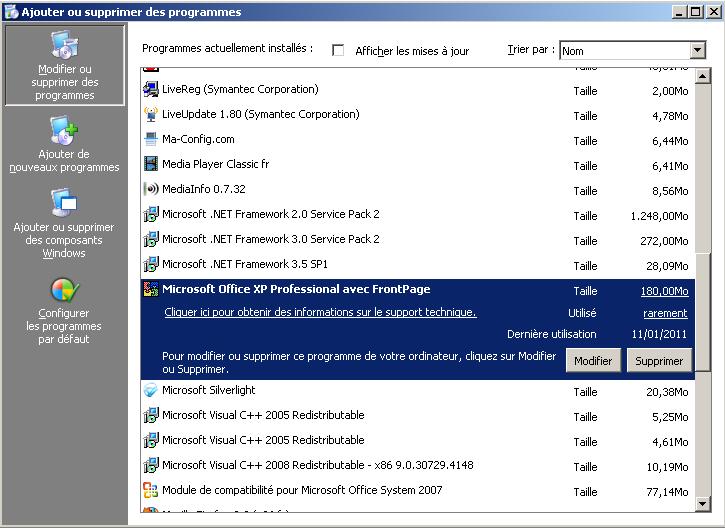Click the vertical scrollbar thumb

tap(703, 312)
